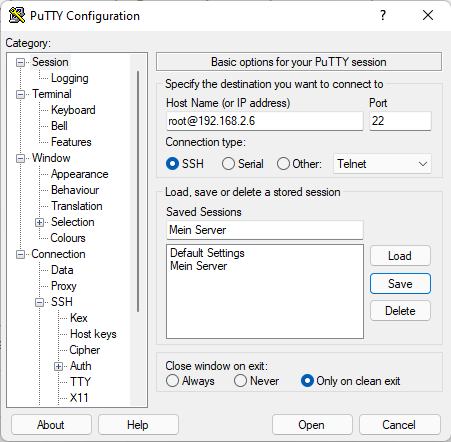This screenshot has height=442, width=451.
Task: Click the Save session button
Action: [400, 284]
